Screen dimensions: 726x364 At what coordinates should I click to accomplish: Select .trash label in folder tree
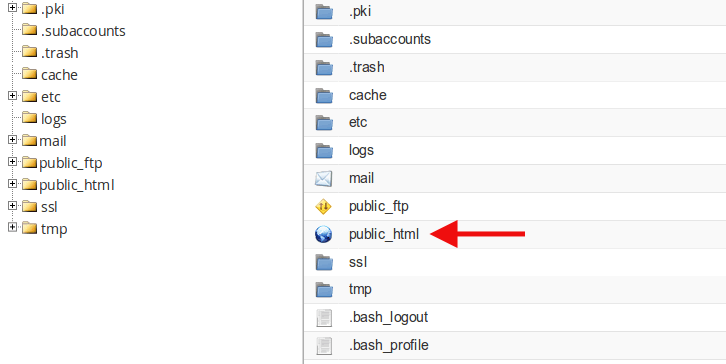point(59,53)
